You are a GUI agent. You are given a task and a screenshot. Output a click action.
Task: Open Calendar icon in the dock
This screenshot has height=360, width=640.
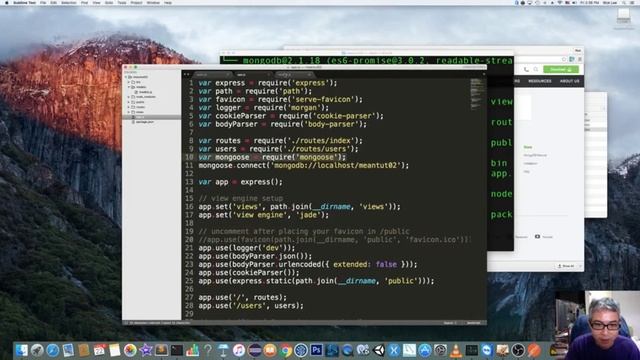(x=99, y=350)
